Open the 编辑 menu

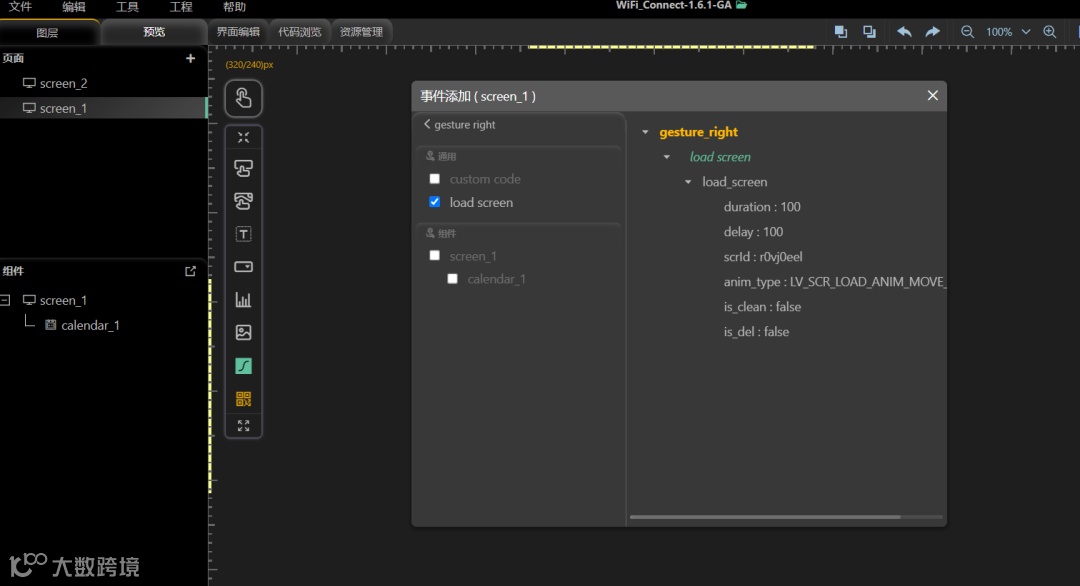click(x=74, y=7)
